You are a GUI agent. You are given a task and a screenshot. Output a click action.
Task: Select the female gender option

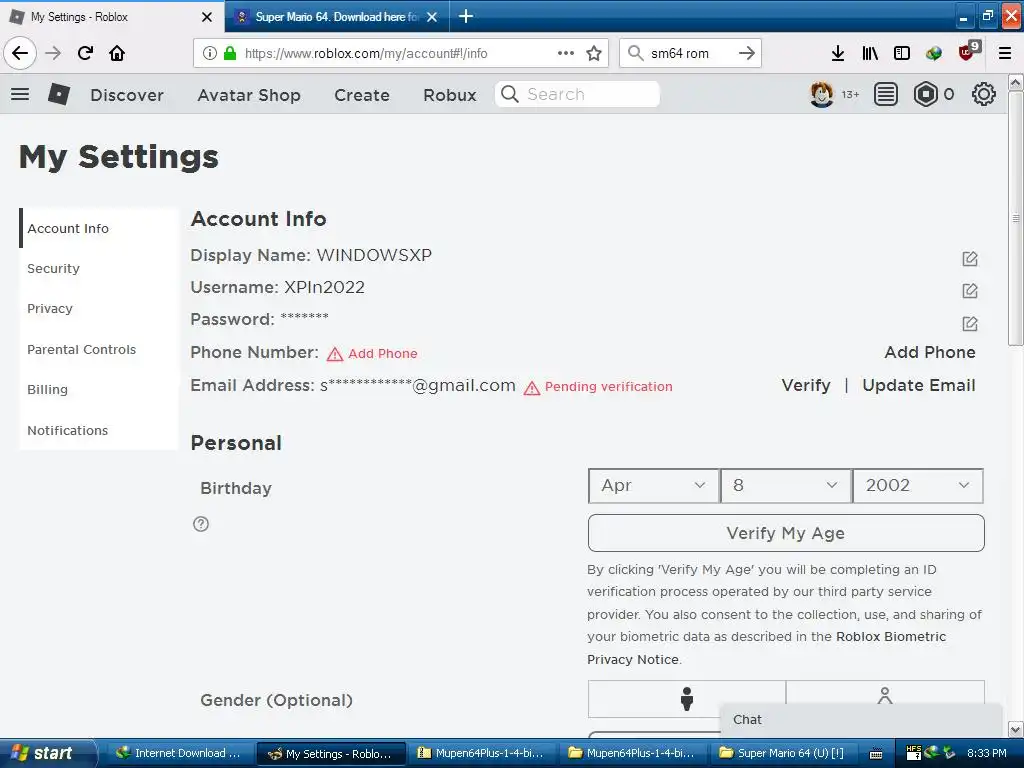pyautogui.click(x=885, y=696)
